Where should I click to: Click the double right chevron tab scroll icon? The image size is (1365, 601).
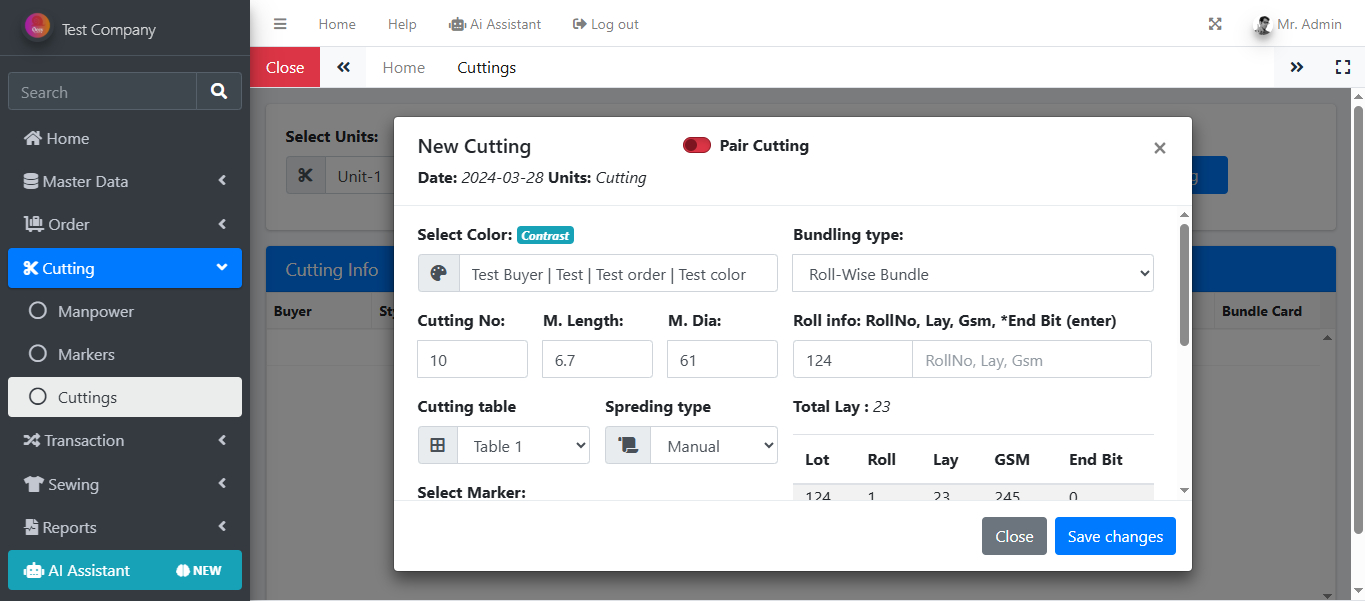coord(1297,67)
